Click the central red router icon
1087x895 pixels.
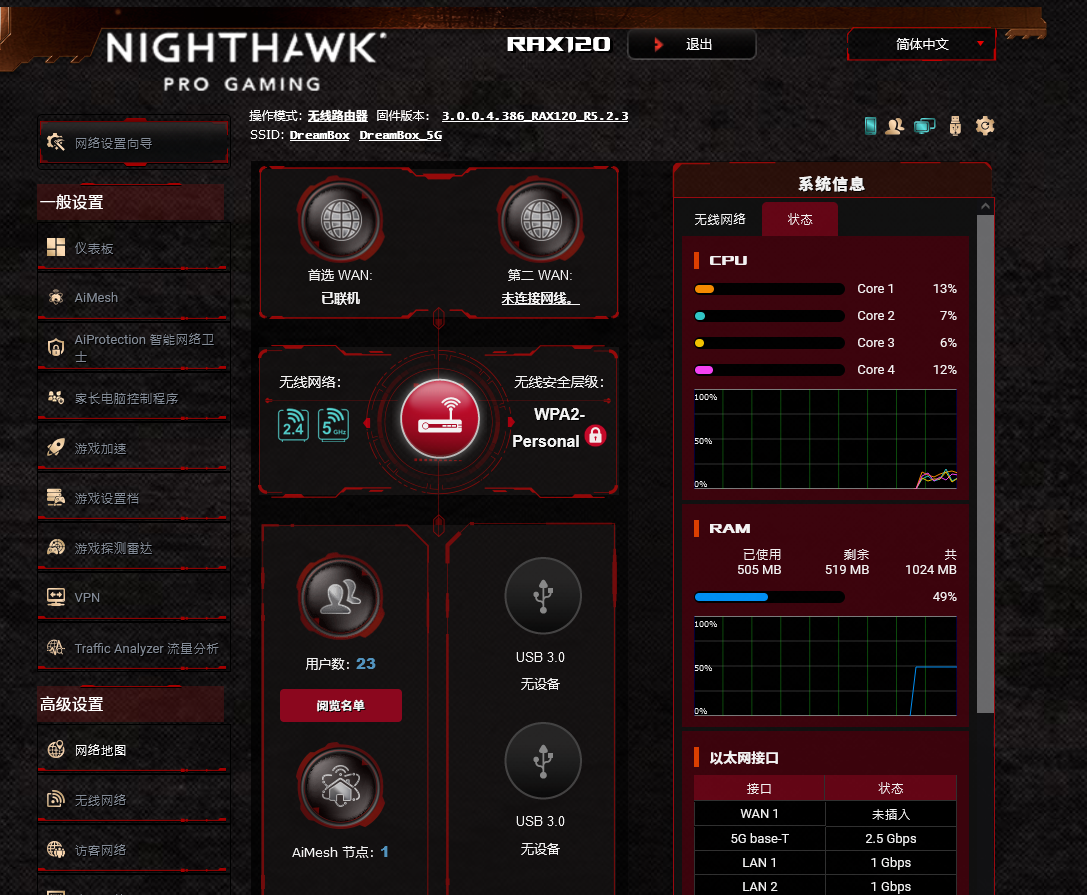click(440, 419)
